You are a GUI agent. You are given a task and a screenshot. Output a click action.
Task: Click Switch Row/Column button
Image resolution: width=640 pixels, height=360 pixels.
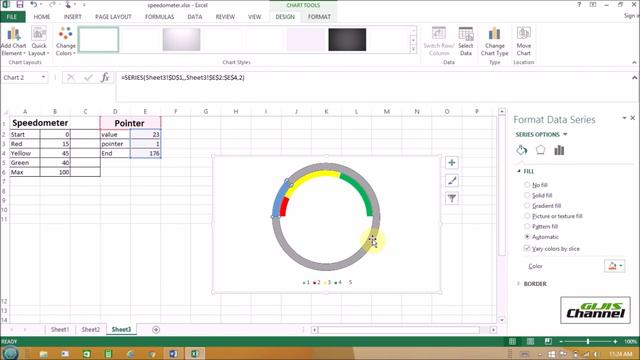coord(439,41)
